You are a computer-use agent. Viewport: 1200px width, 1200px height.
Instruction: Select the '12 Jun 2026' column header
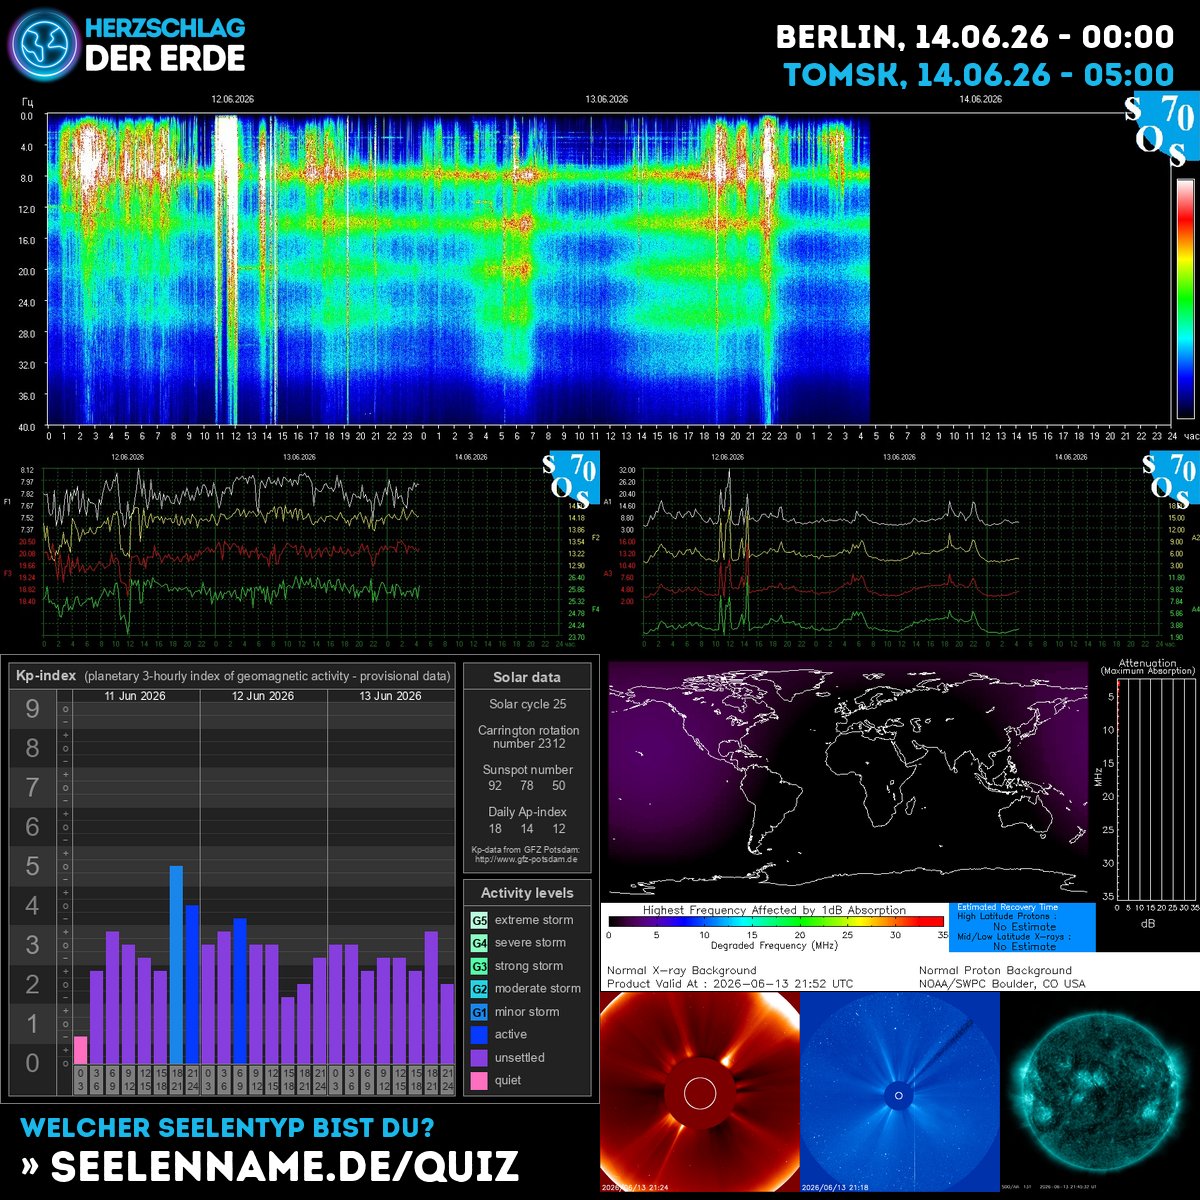pyautogui.click(x=263, y=696)
